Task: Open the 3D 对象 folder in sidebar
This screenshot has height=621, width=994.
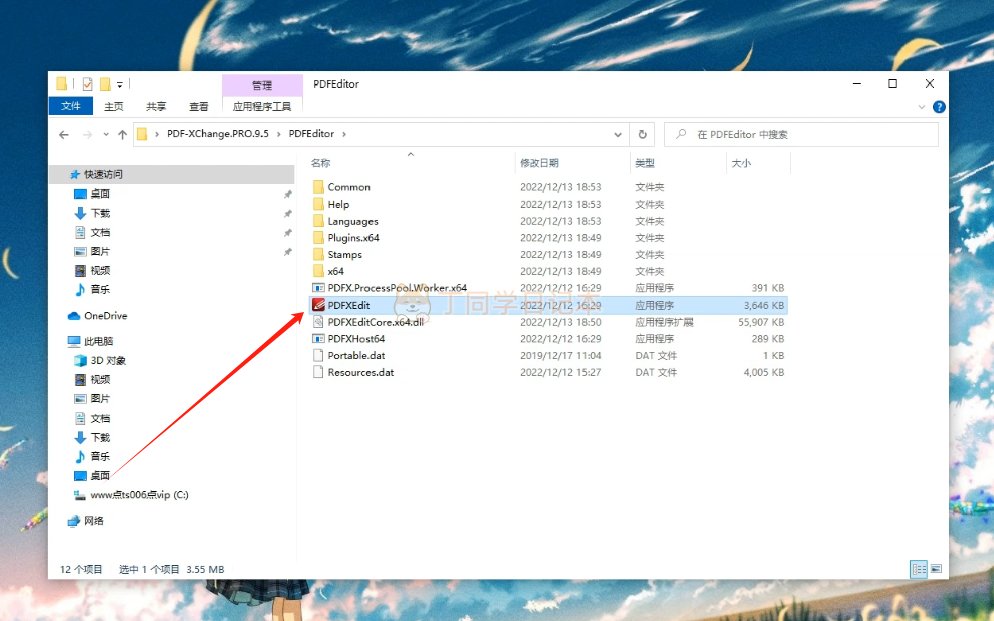Action: tap(108, 360)
